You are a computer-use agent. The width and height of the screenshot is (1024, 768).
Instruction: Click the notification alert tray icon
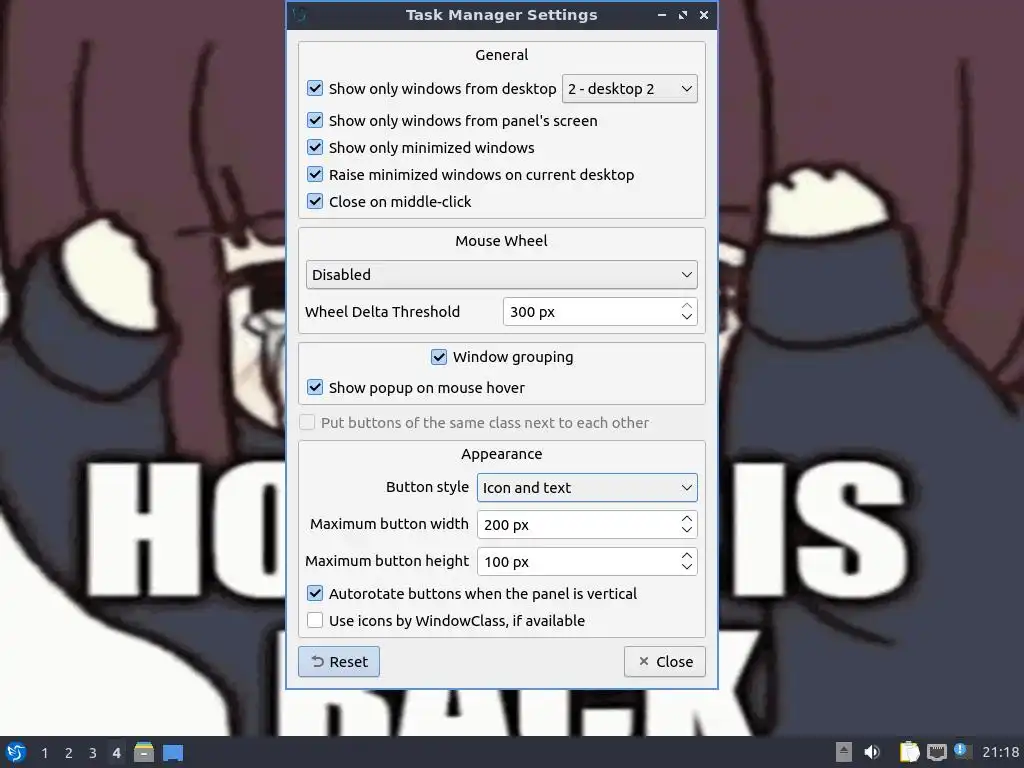tap(962, 751)
